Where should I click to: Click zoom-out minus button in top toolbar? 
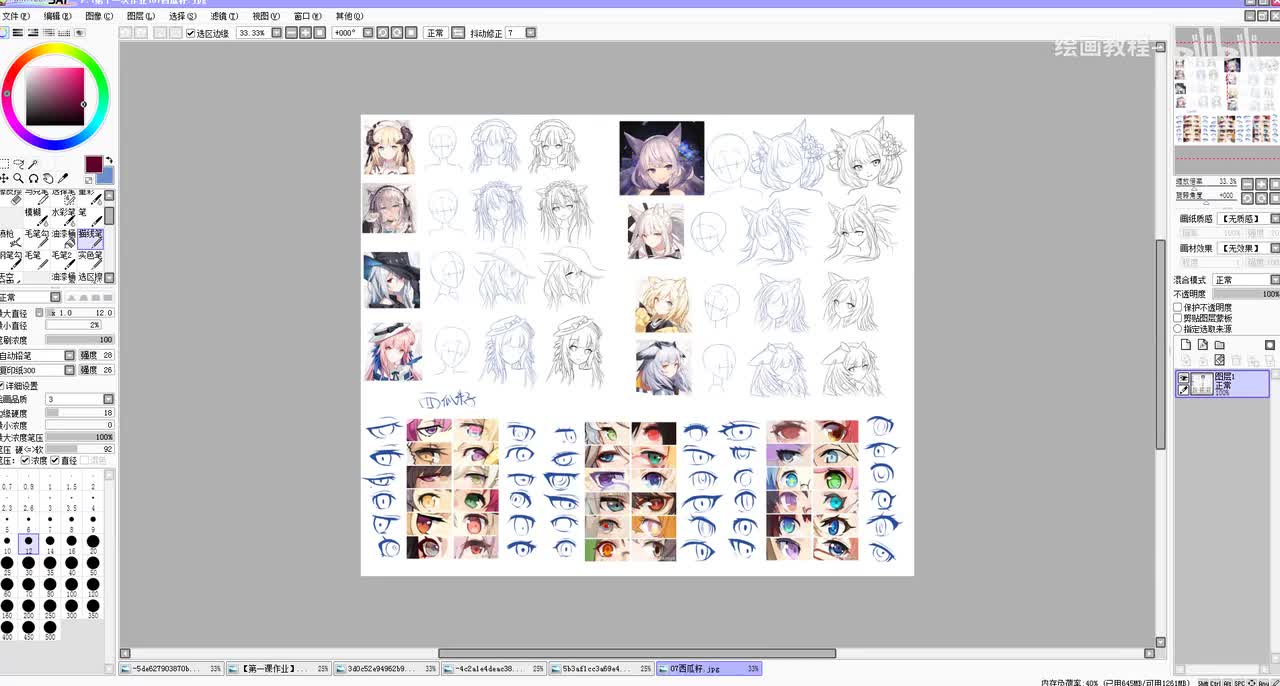point(291,33)
